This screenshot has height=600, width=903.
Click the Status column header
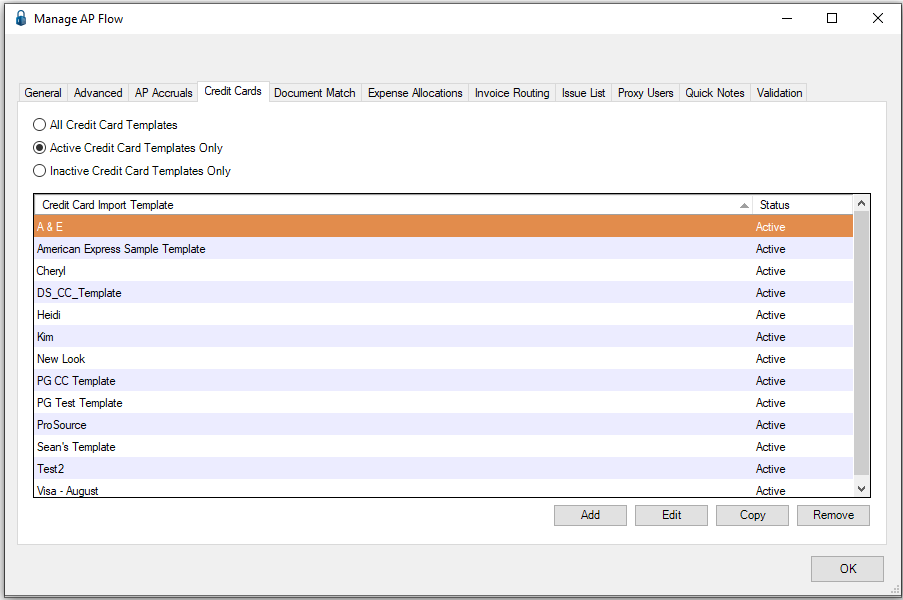[802, 205]
